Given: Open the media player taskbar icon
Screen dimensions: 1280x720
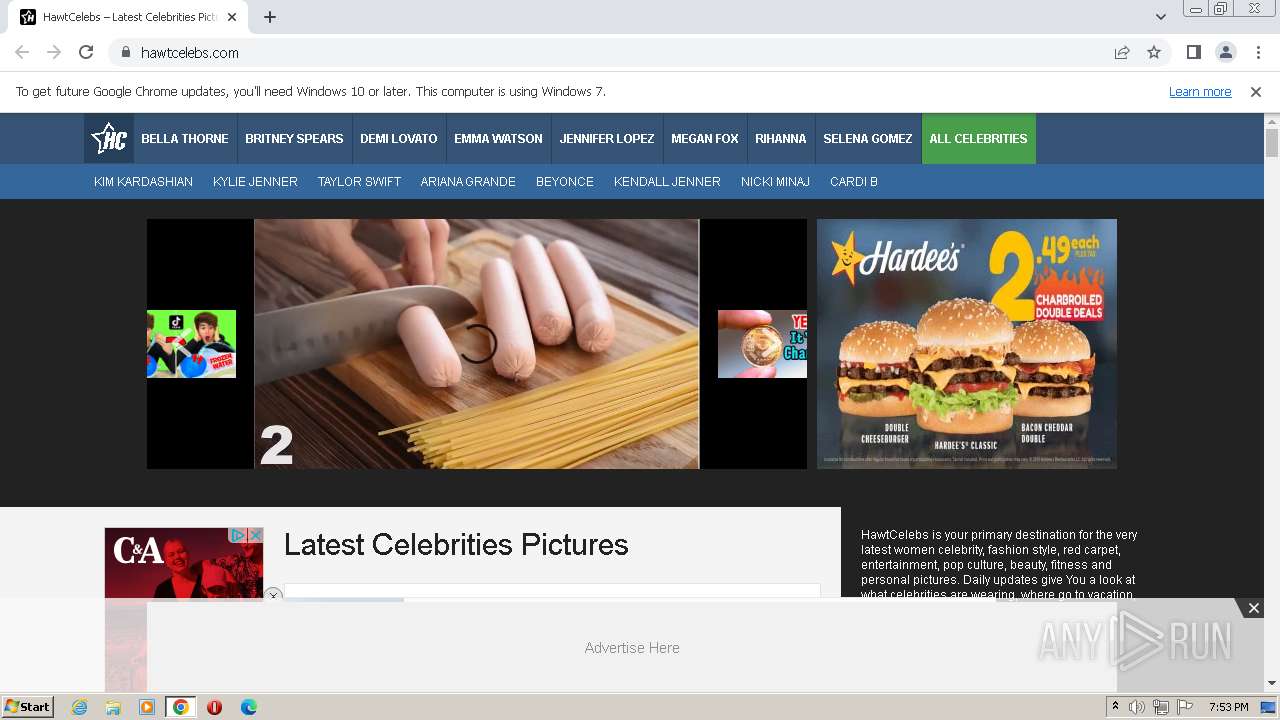Looking at the screenshot, I should [147, 707].
